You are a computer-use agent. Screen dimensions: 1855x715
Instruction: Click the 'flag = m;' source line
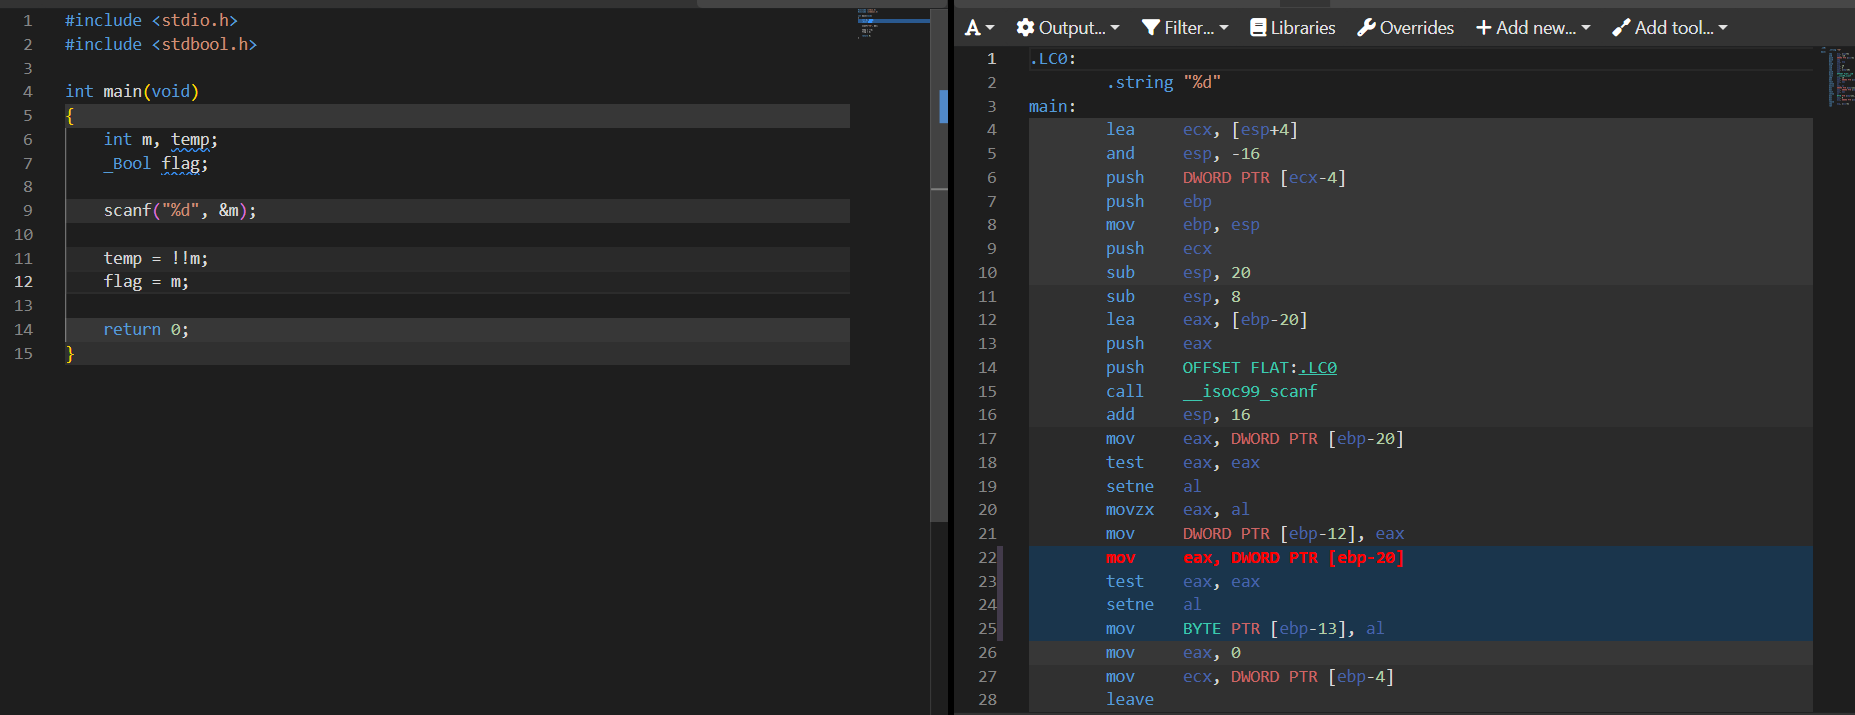[x=146, y=282]
